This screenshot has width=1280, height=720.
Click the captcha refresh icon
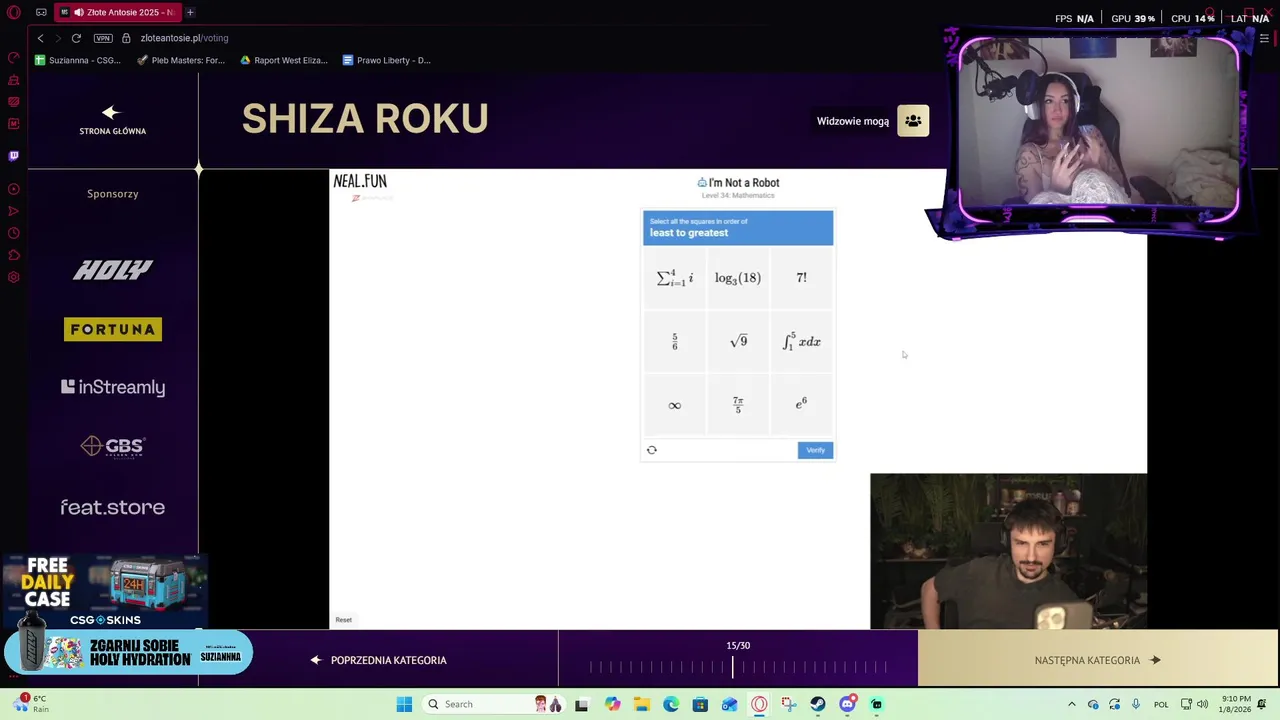click(652, 450)
